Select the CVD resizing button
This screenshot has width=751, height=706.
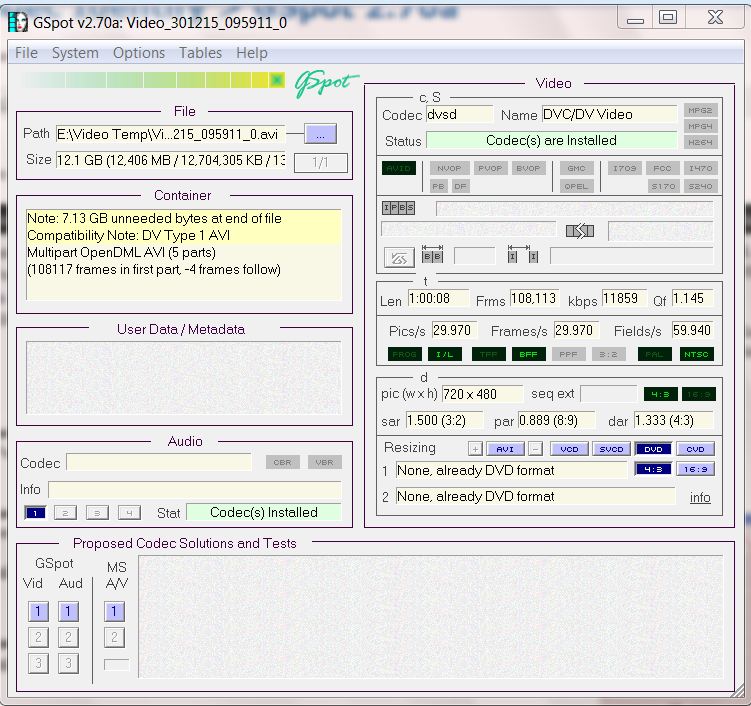[x=695, y=449]
